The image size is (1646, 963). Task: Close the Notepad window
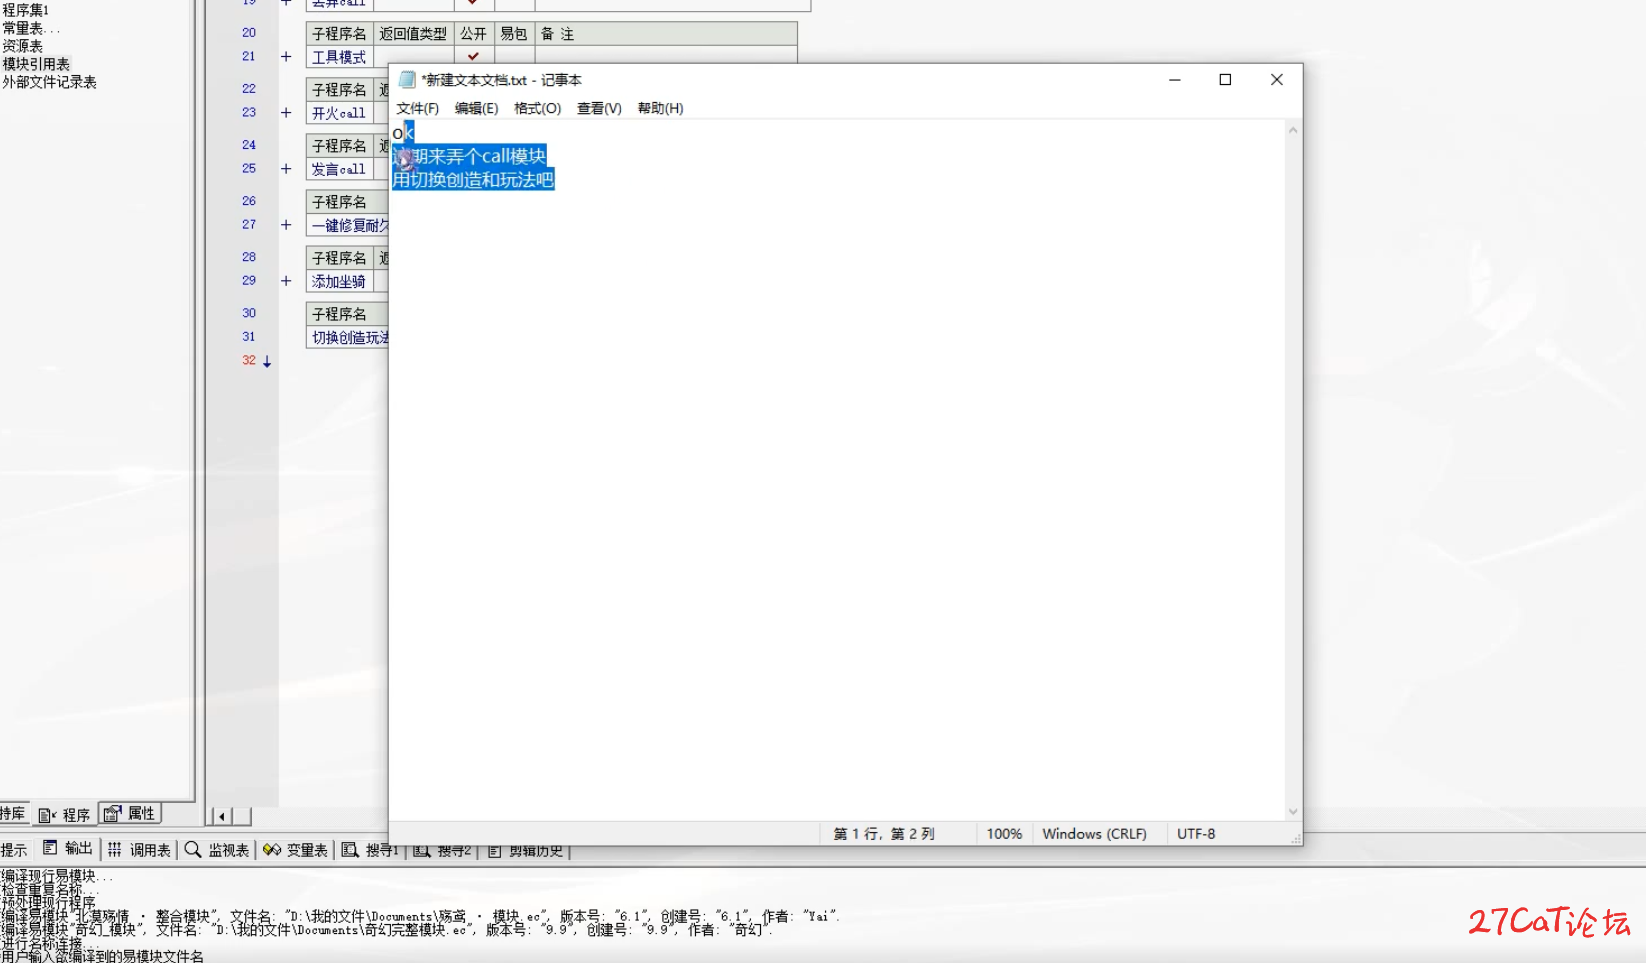point(1277,80)
